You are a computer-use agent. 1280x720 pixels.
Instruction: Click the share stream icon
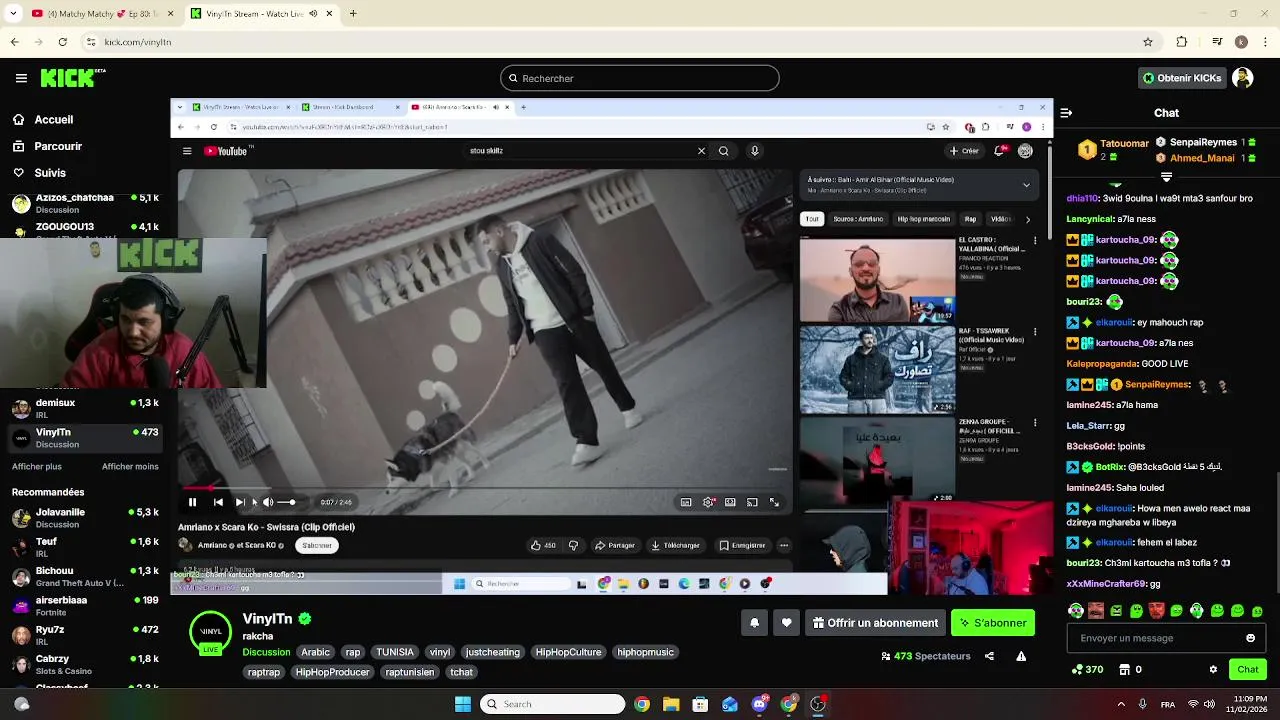coord(989,656)
